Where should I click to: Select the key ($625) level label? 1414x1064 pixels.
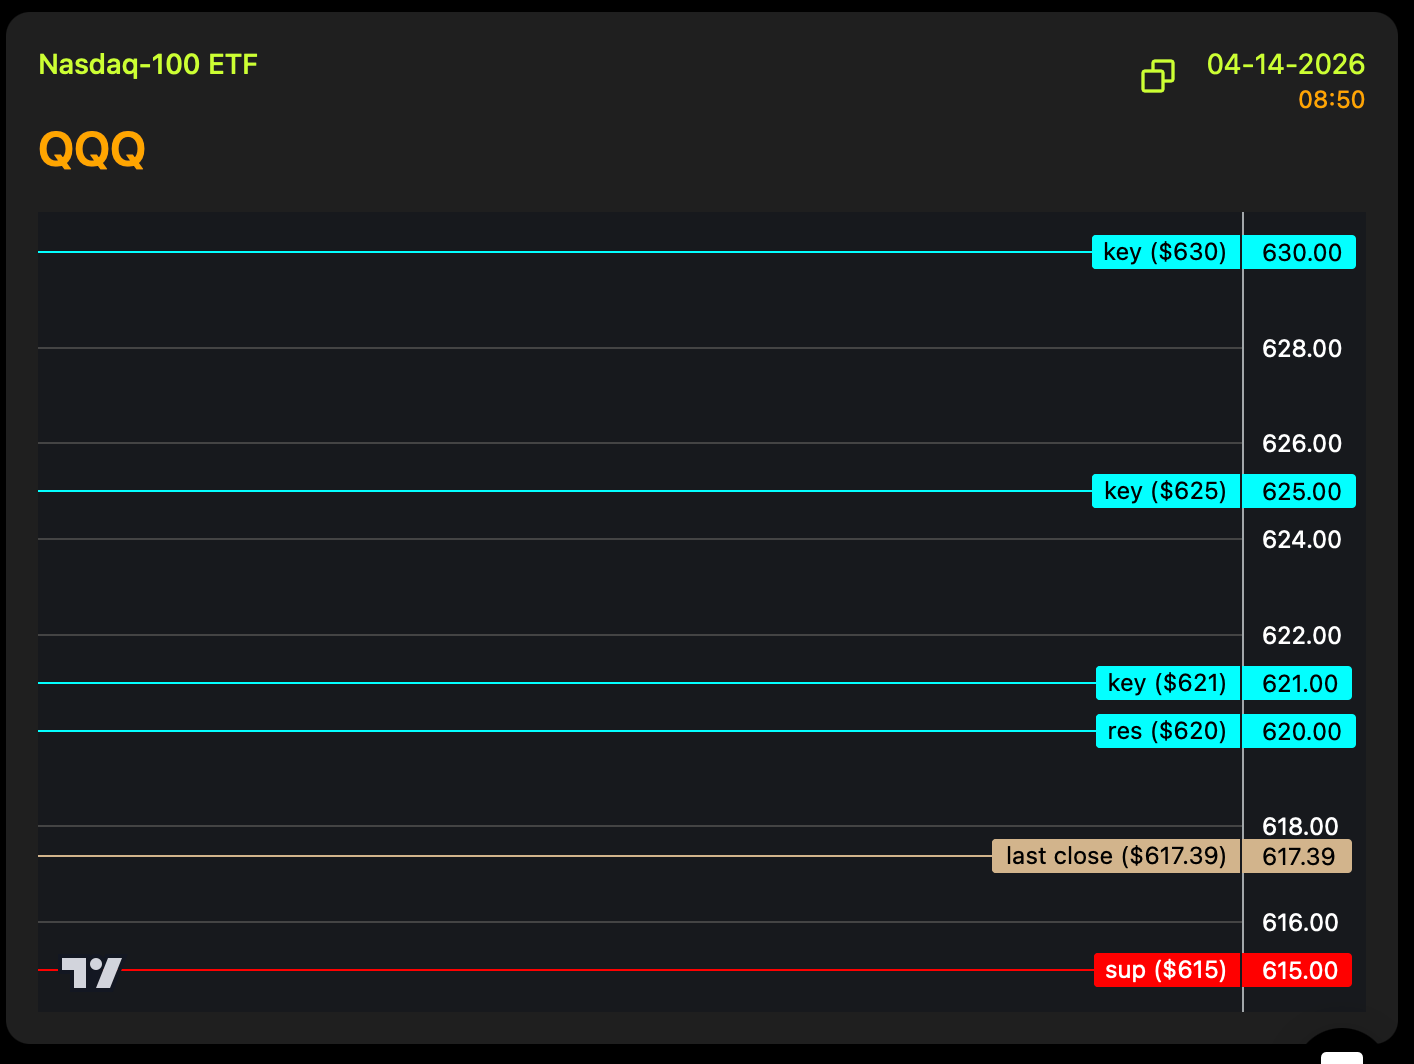(x=1166, y=491)
